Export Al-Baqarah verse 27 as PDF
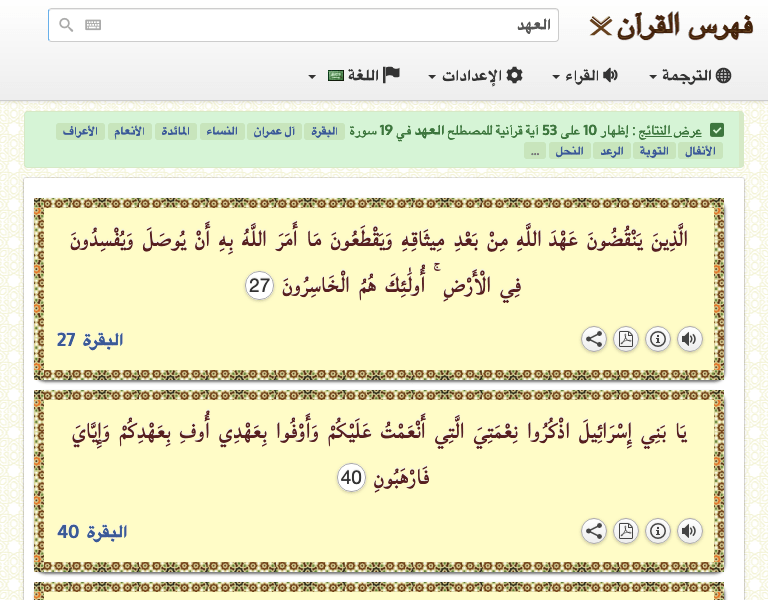The image size is (768, 600). tap(625, 339)
